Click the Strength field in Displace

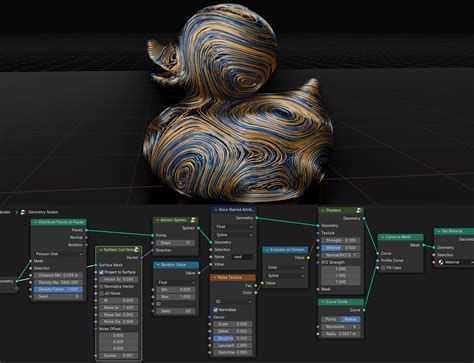point(341,240)
